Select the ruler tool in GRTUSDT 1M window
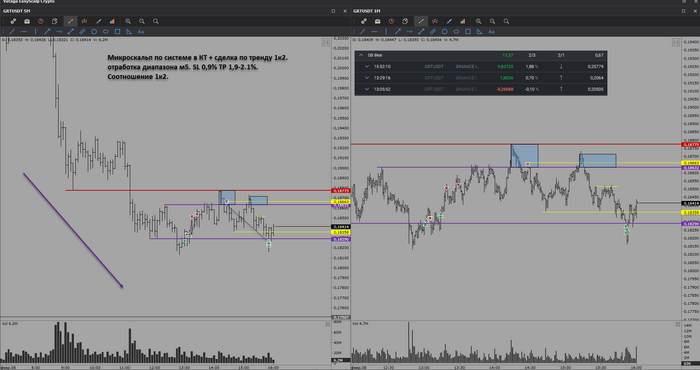This screenshot has width=700, height=370. click(x=433, y=32)
